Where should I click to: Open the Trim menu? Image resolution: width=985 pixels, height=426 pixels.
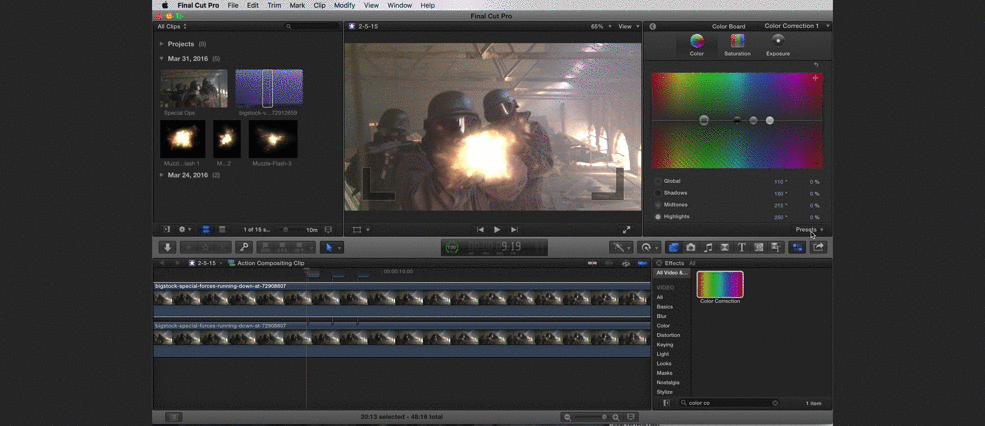click(273, 5)
